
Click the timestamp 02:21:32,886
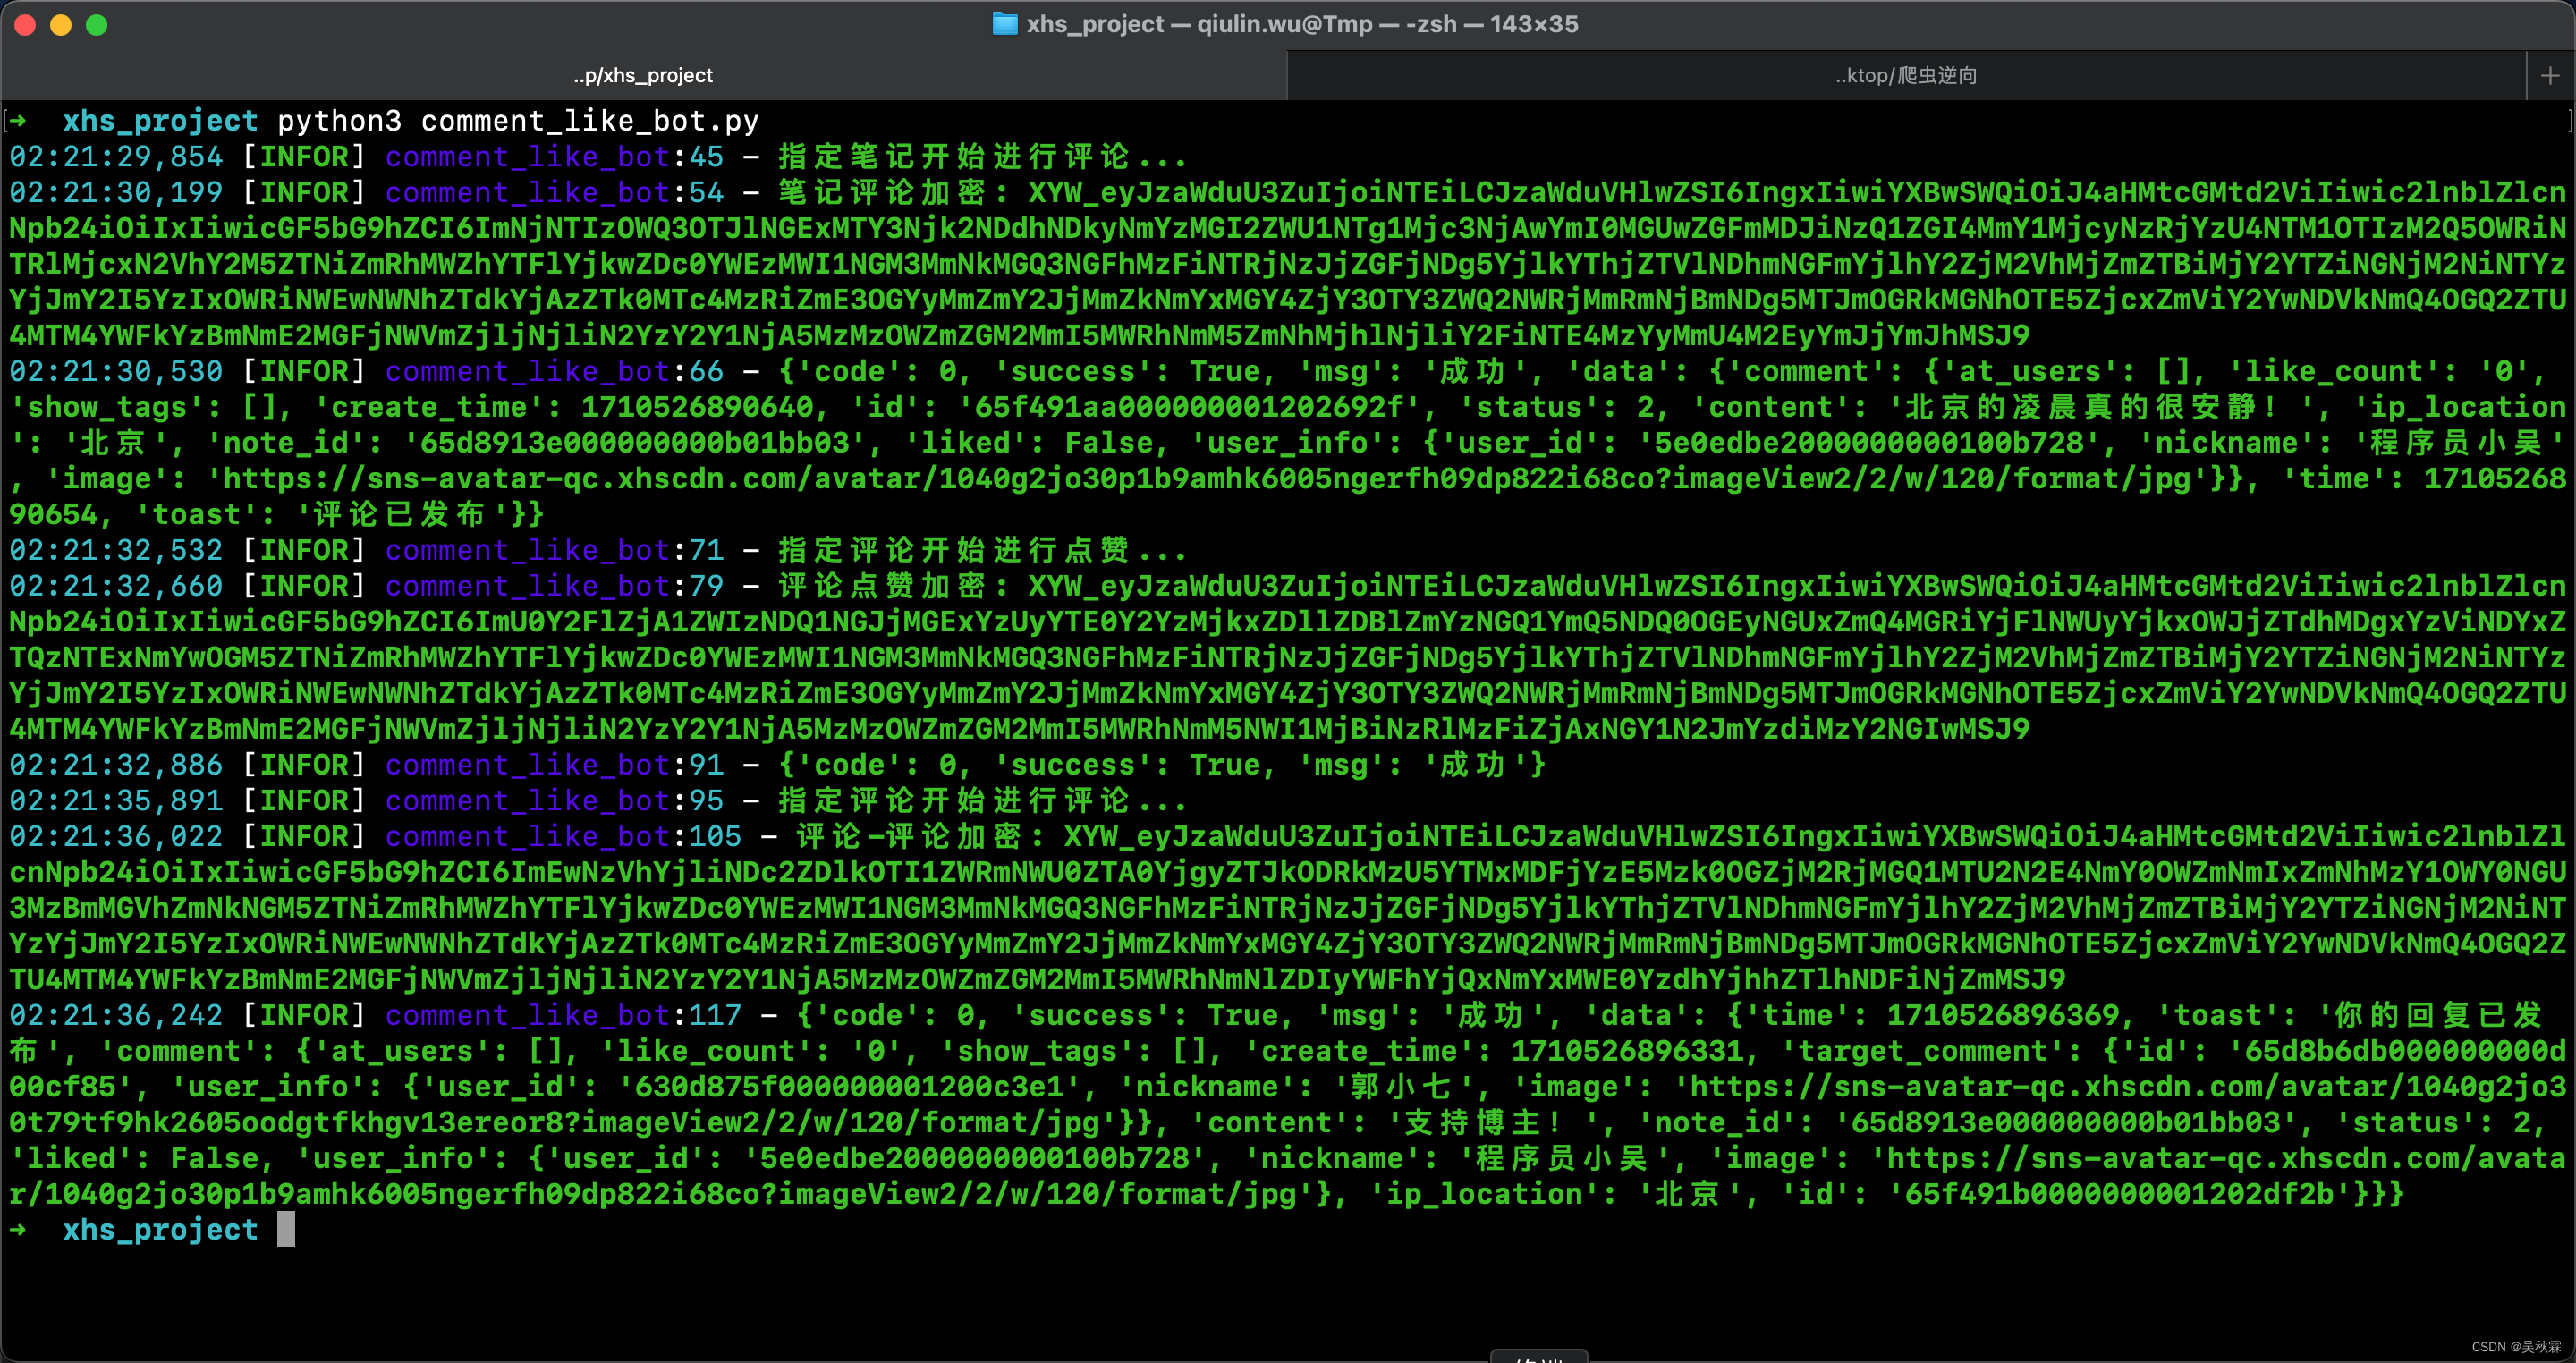point(116,765)
